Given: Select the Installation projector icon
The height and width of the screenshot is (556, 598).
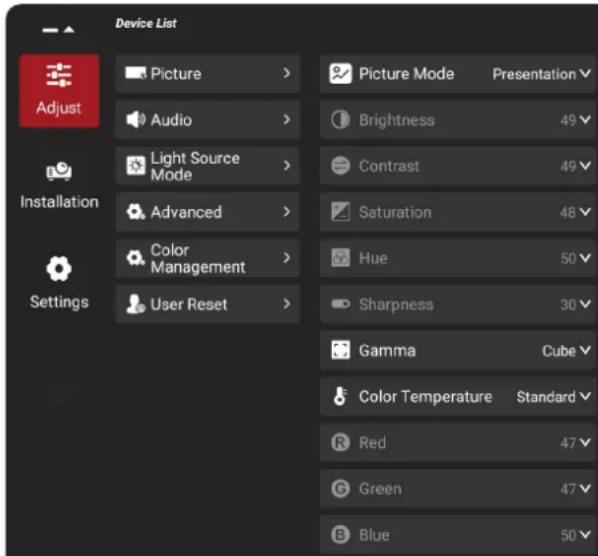Looking at the screenshot, I should (59, 171).
